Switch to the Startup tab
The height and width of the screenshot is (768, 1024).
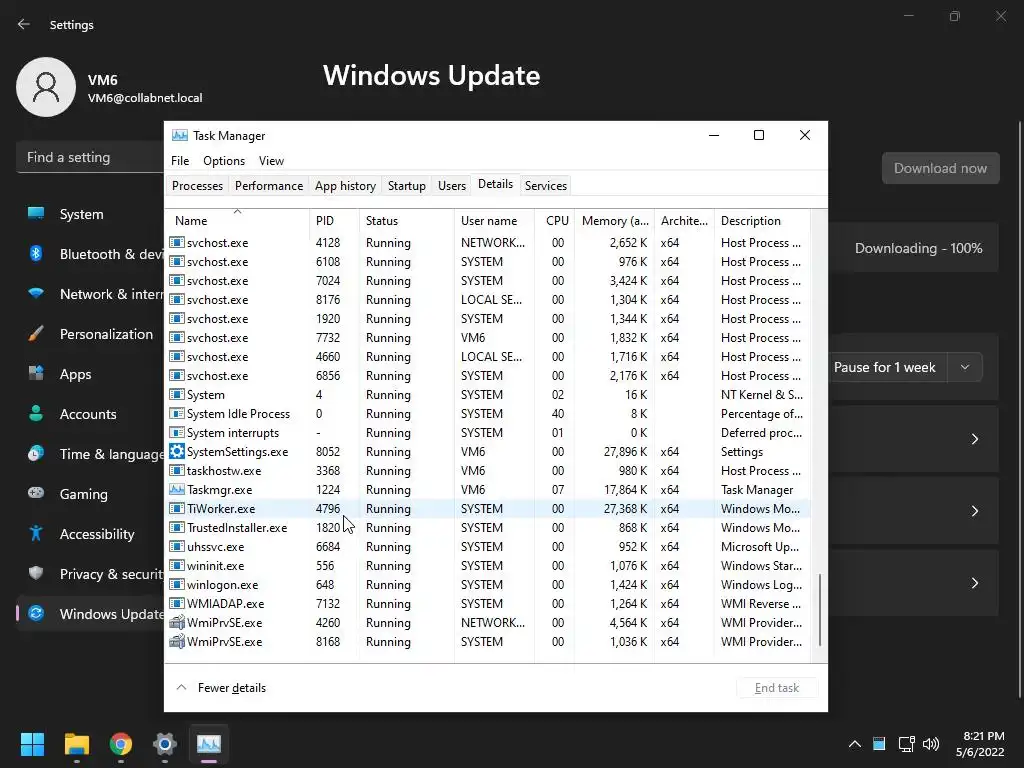406,185
